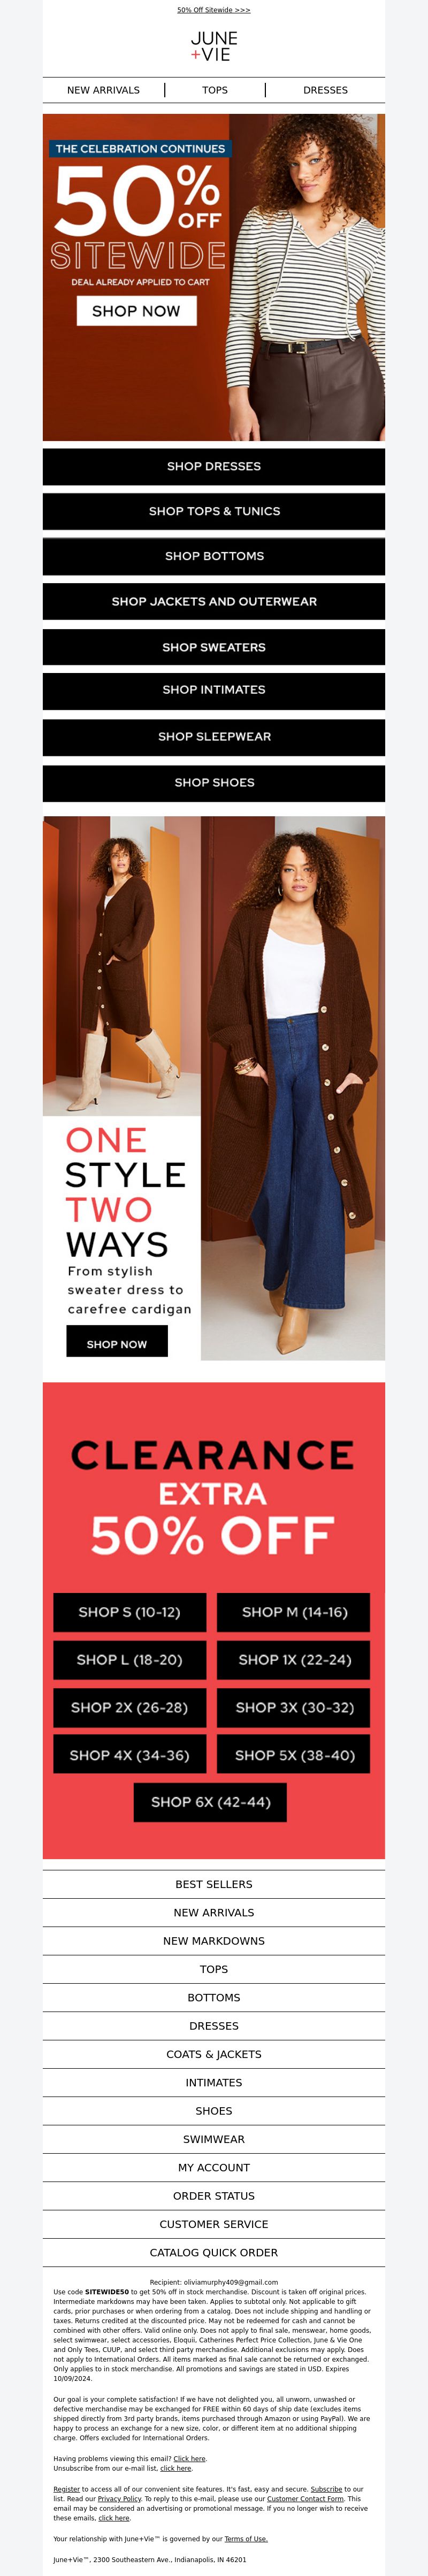The height and width of the screenshot is (2576, 428).
Task: Open the 50% Off Sitewide link
Action: pyautogui.click(x=214, y=10)
